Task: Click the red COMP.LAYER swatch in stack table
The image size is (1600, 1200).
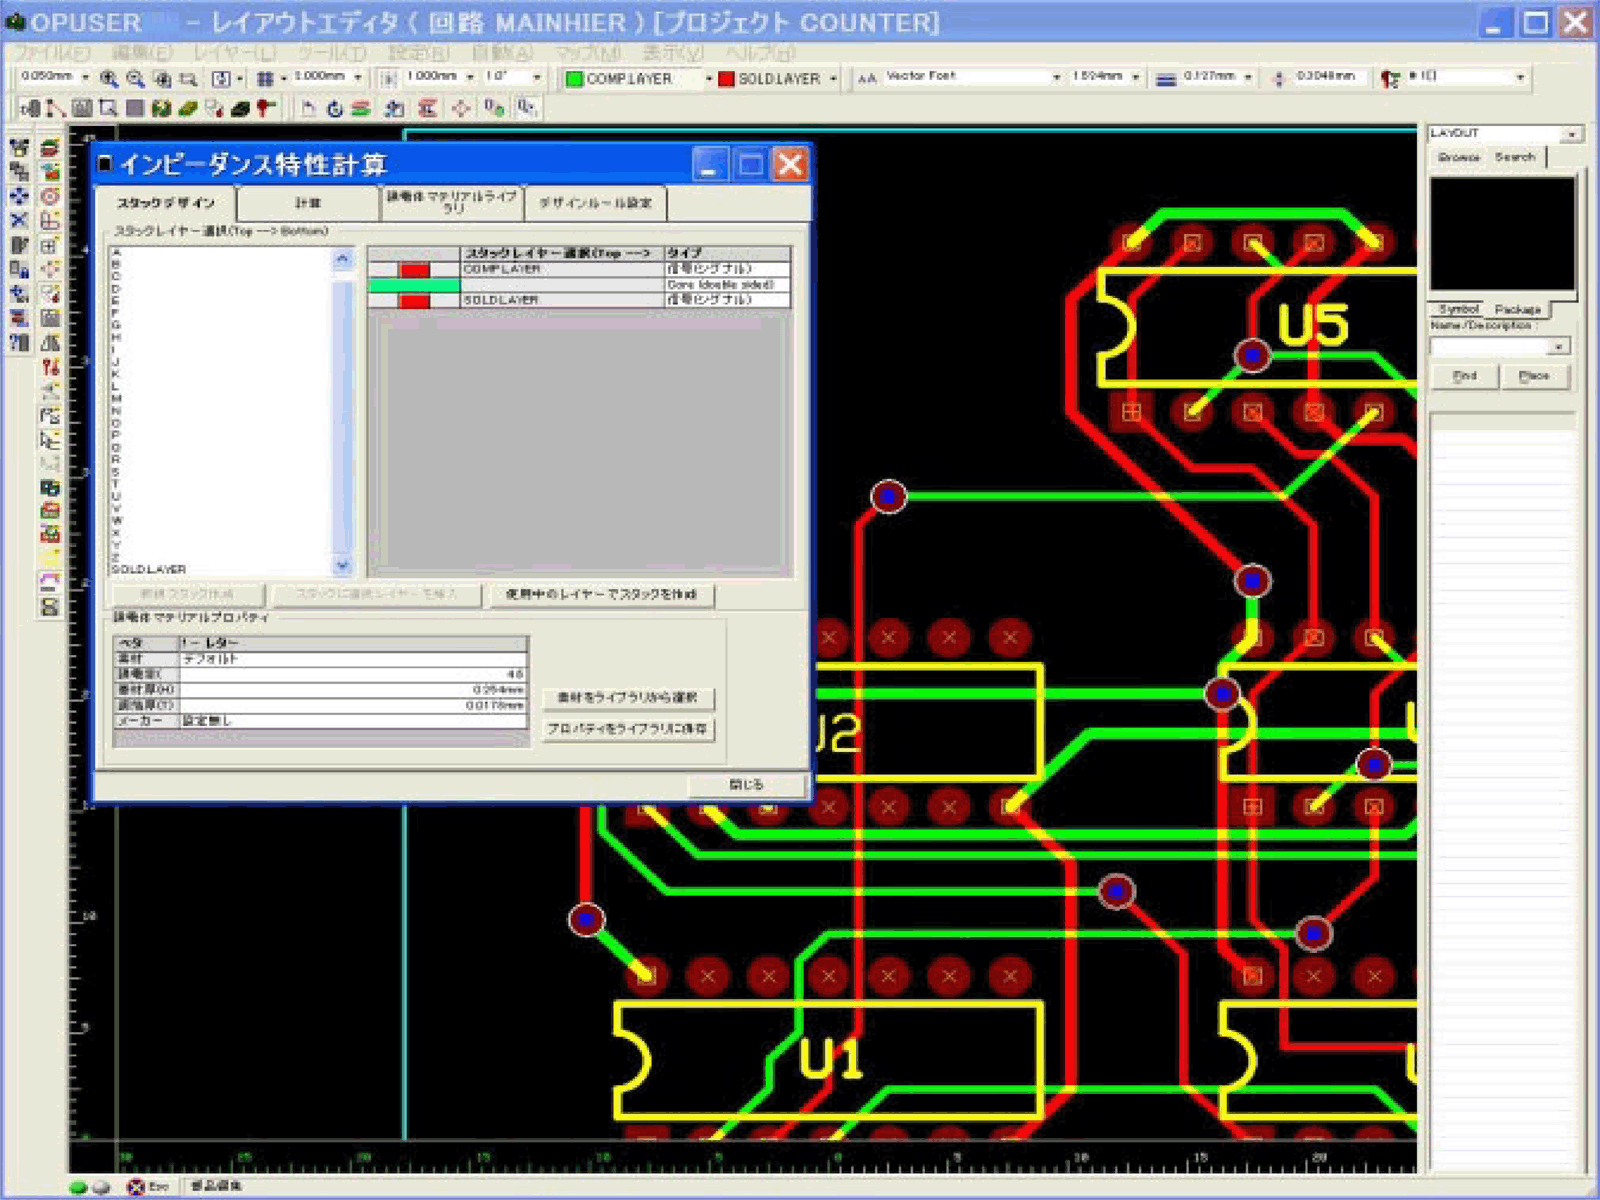Action: 414,270
